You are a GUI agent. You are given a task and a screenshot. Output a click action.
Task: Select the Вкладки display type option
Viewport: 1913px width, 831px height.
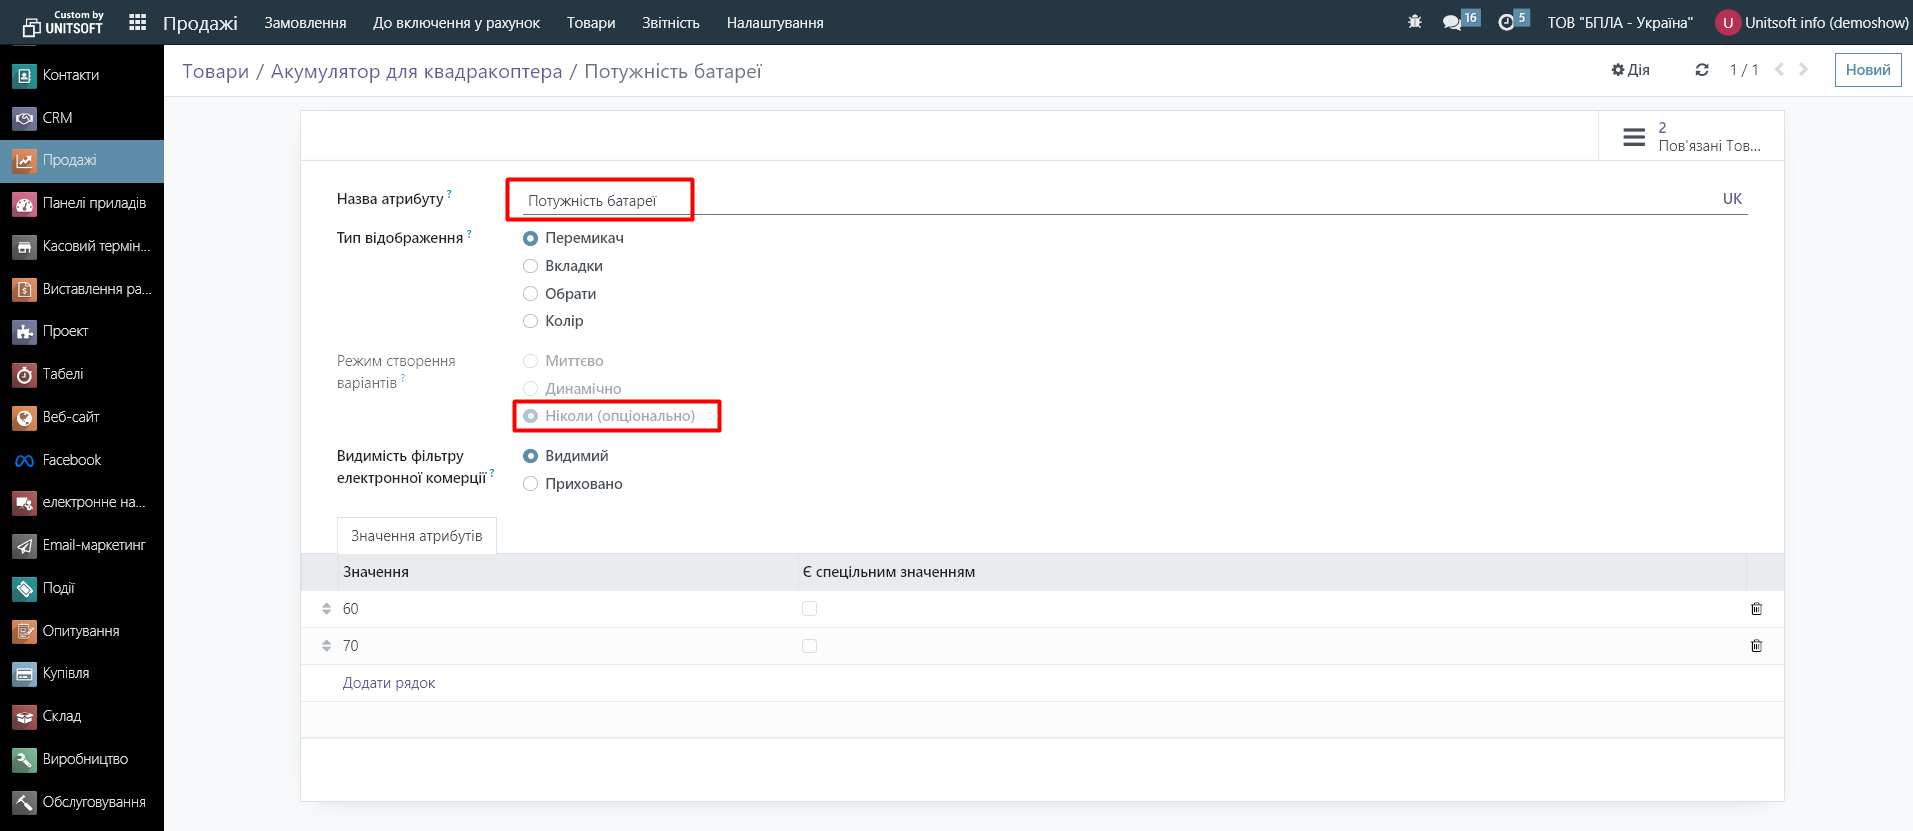[531, 266]
